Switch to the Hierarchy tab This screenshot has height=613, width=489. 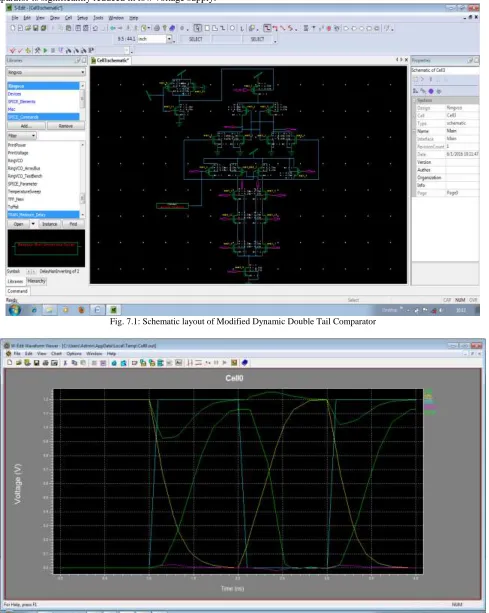coord(36,281)
